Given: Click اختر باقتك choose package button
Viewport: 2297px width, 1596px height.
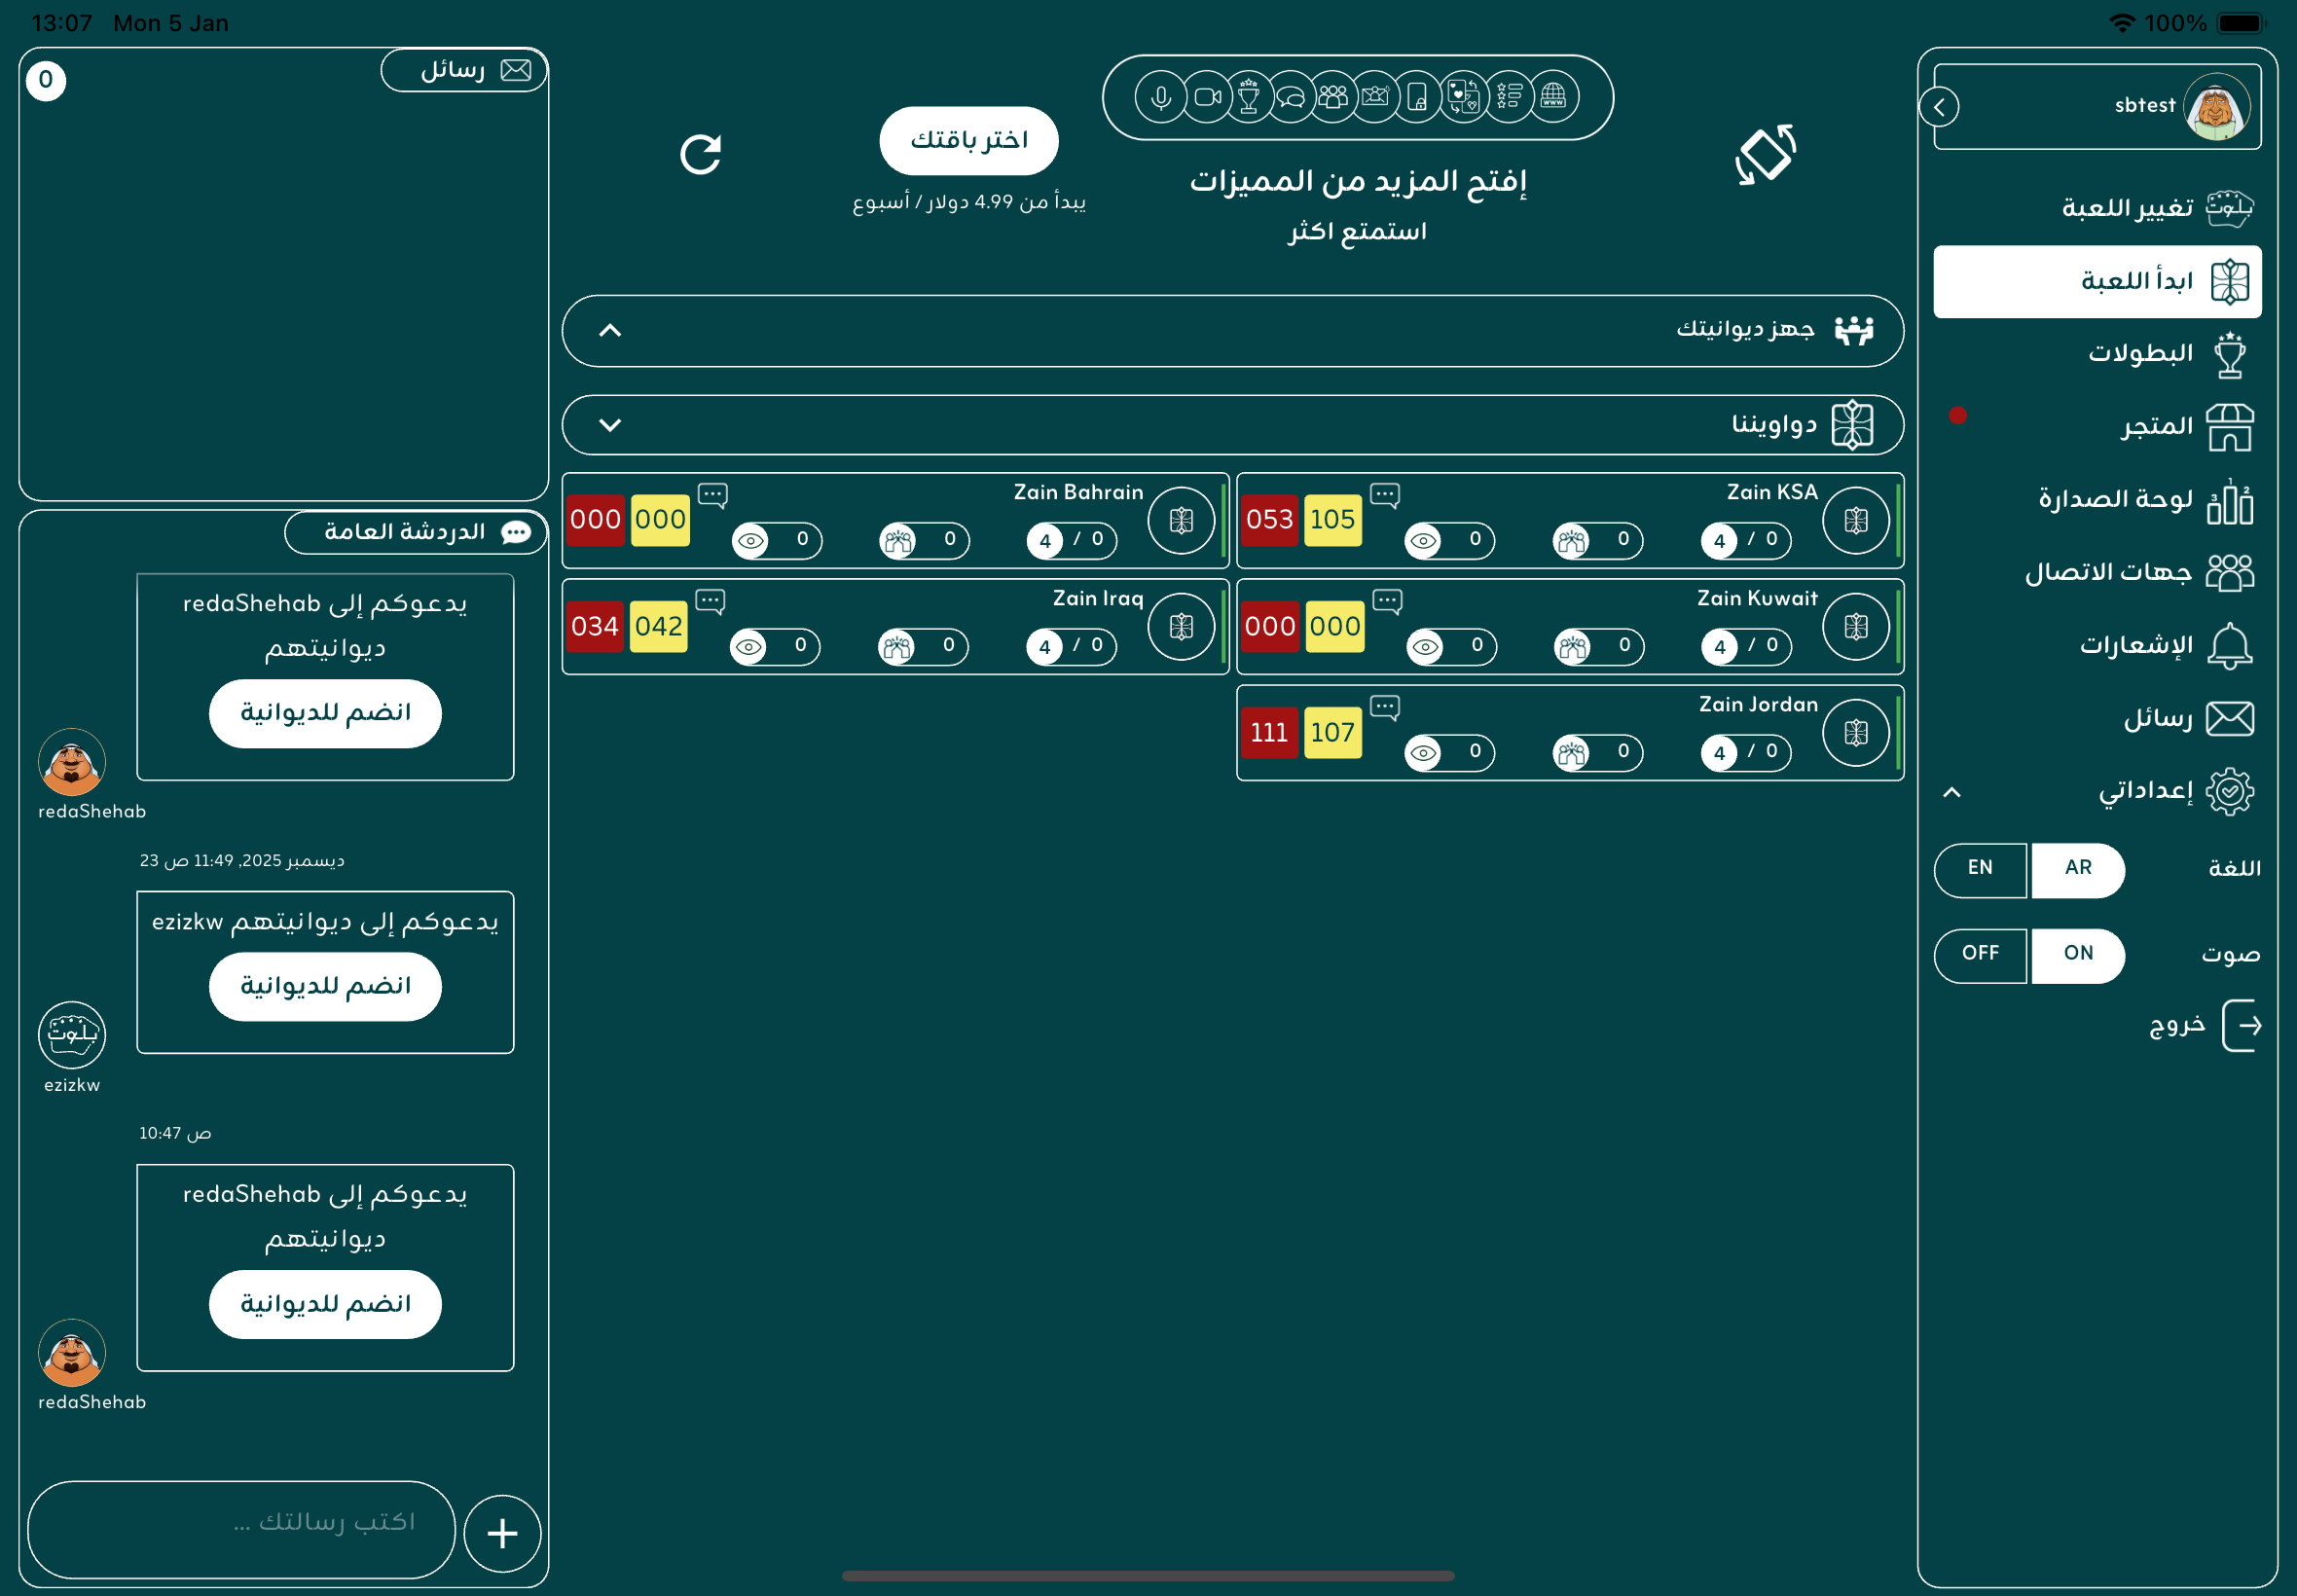Looking at the screenshot, I should click(x=968, y=140).
